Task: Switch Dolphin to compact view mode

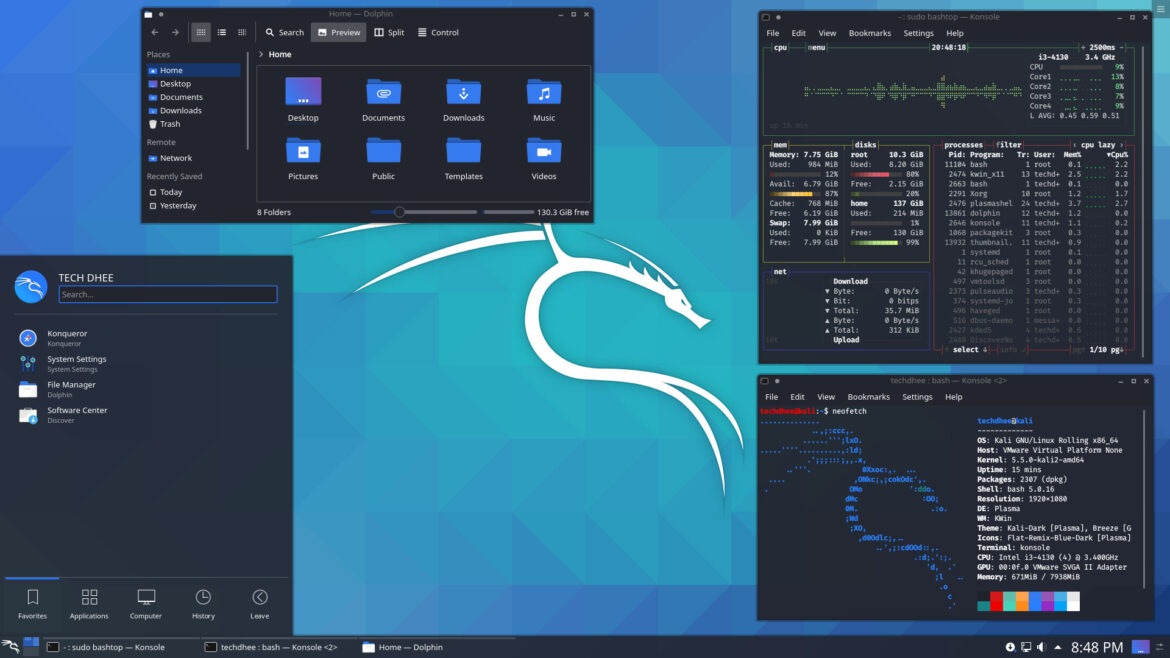Action: coord(241,32)
